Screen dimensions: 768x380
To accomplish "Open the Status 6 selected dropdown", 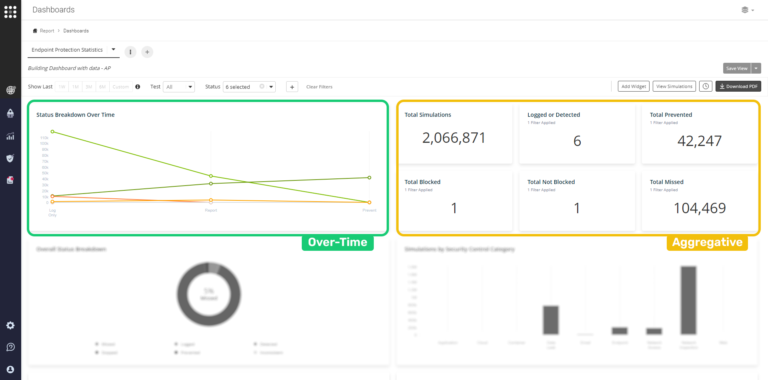I will (x=249, y=87).
